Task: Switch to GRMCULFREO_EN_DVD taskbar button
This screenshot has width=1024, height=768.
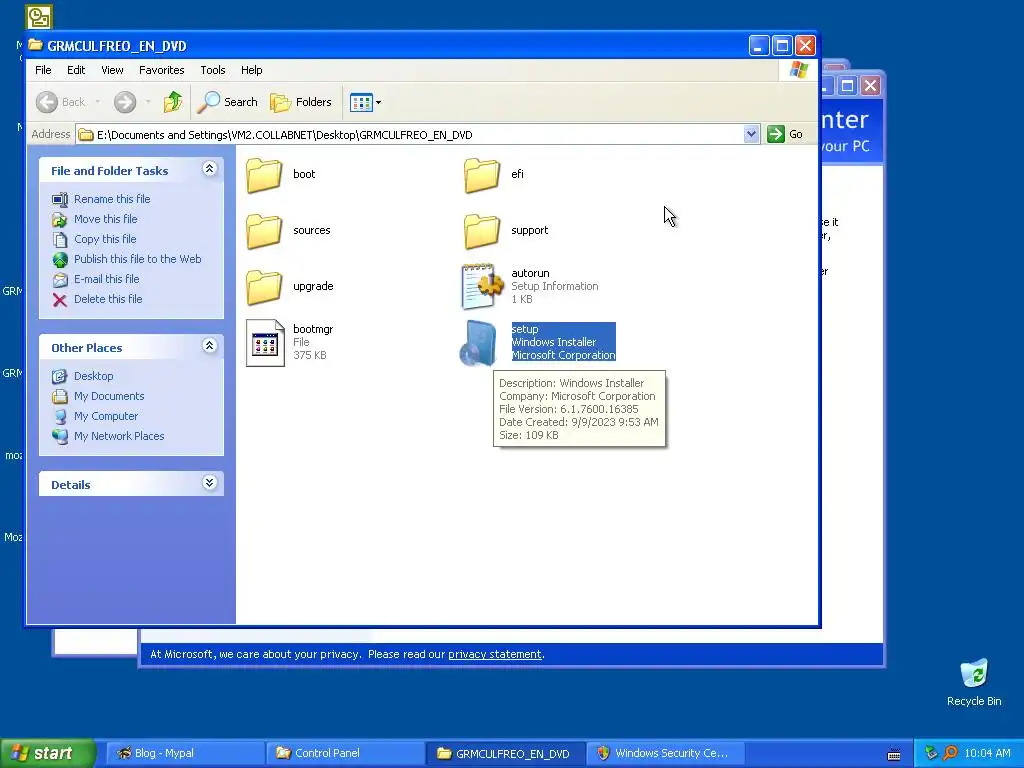Action: click(x=505, y=753)
